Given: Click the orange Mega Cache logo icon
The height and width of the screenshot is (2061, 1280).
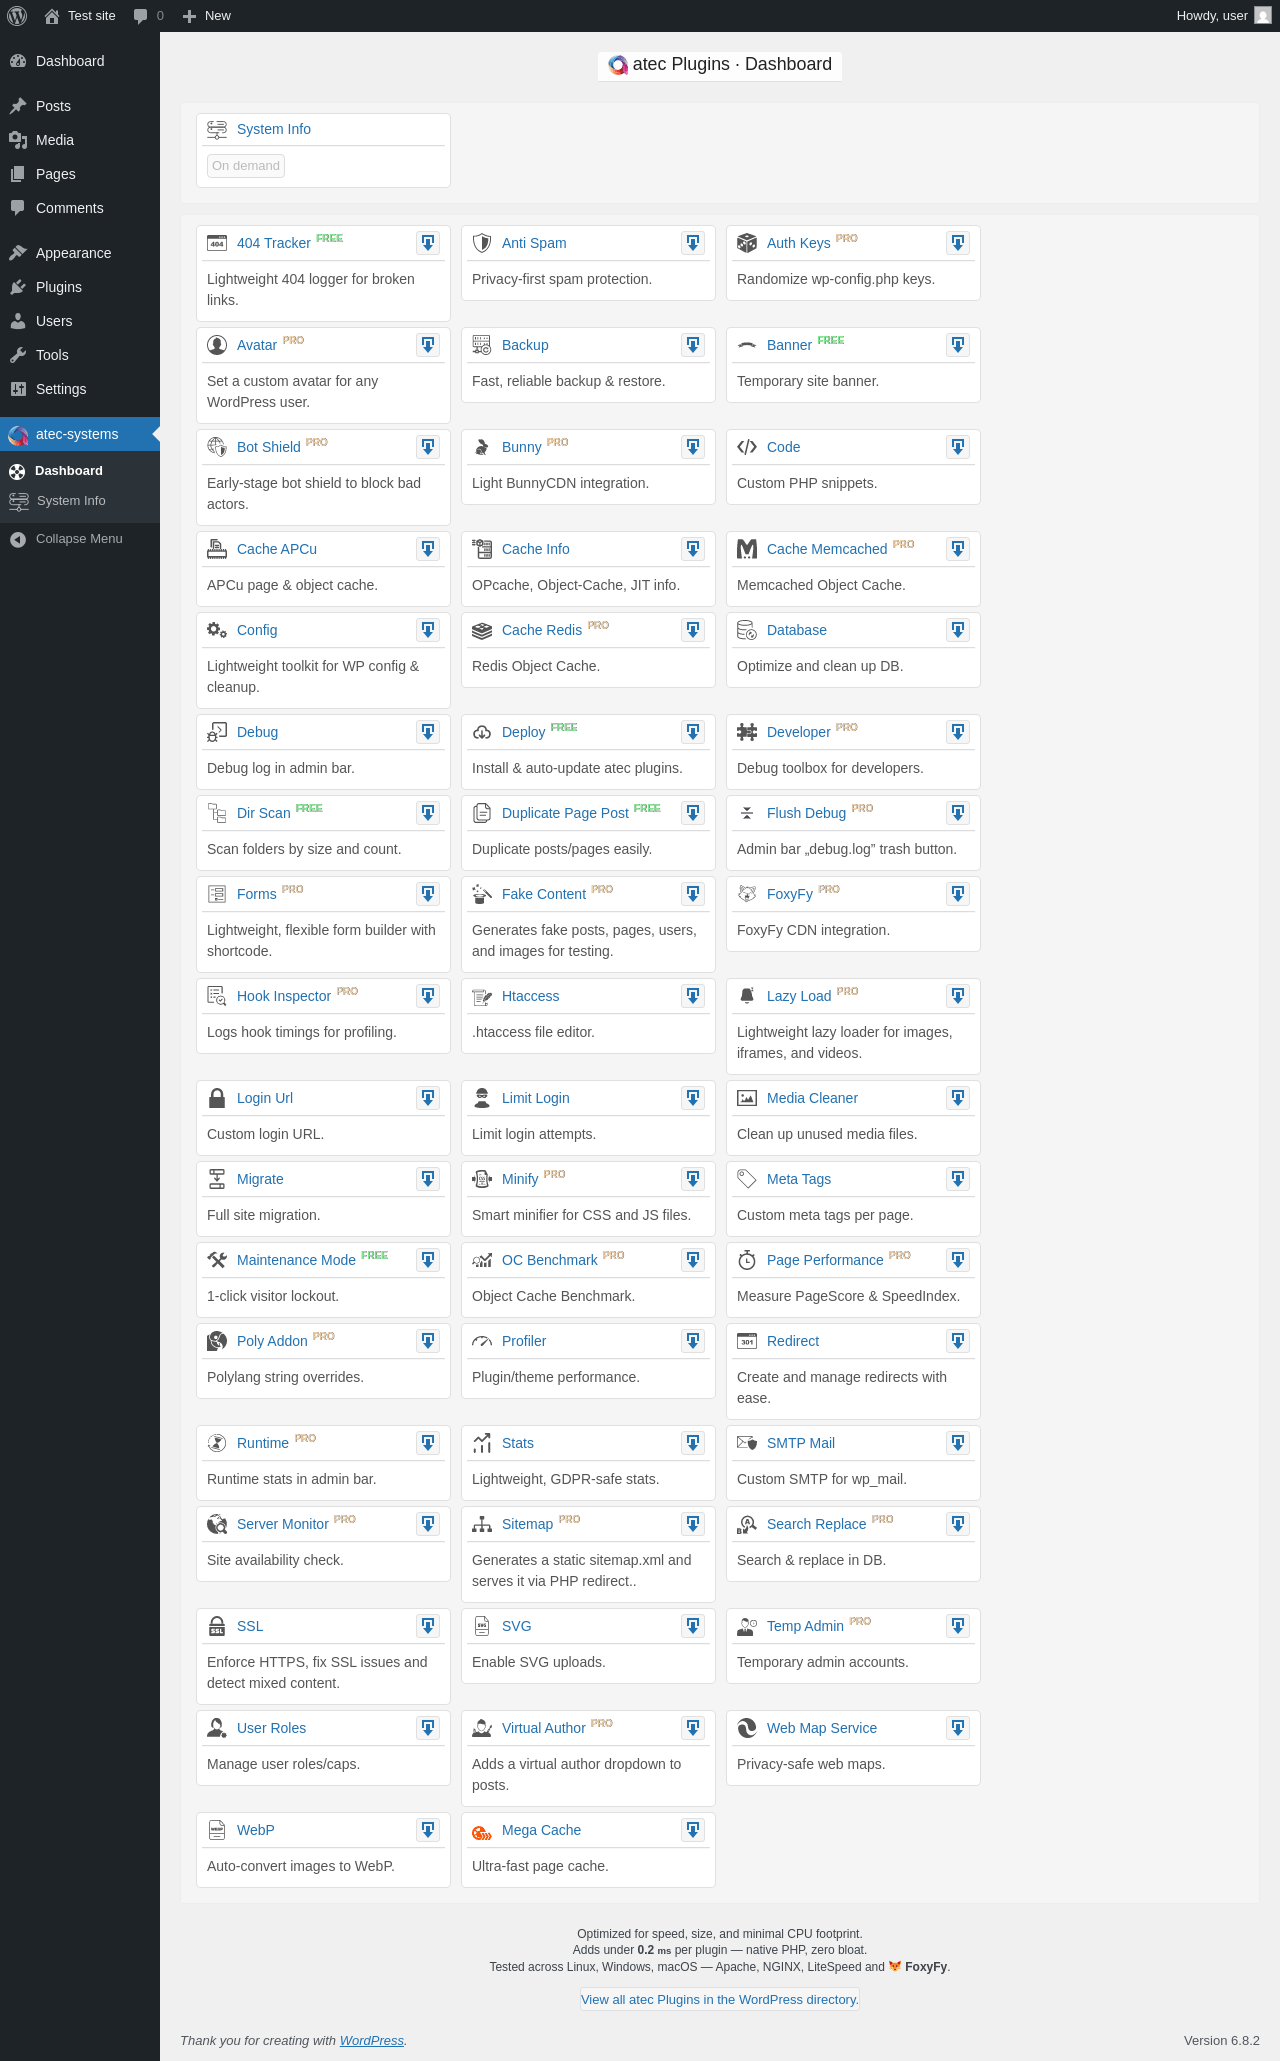Looking at the screenshot, I should tap(482, 1831).
